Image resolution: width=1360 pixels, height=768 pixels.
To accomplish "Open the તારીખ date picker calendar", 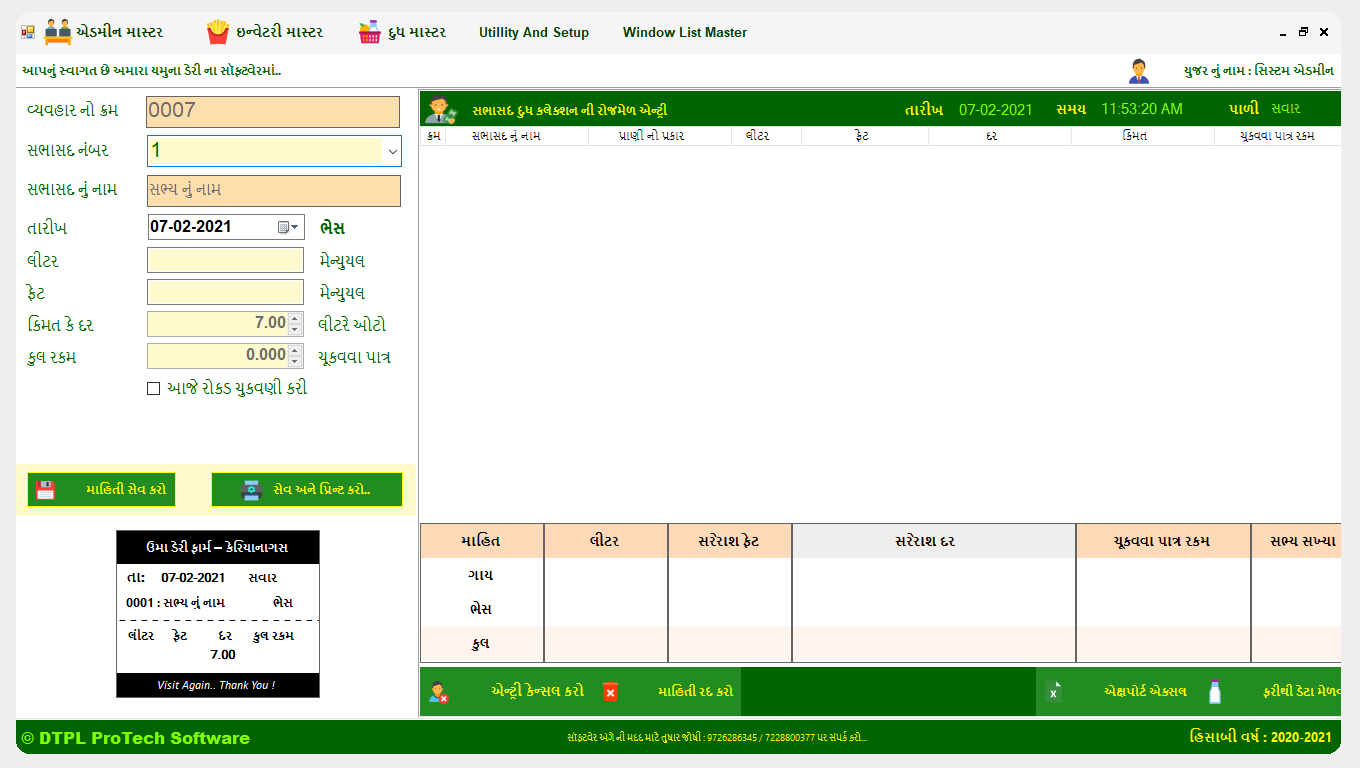I will point(288,227).
